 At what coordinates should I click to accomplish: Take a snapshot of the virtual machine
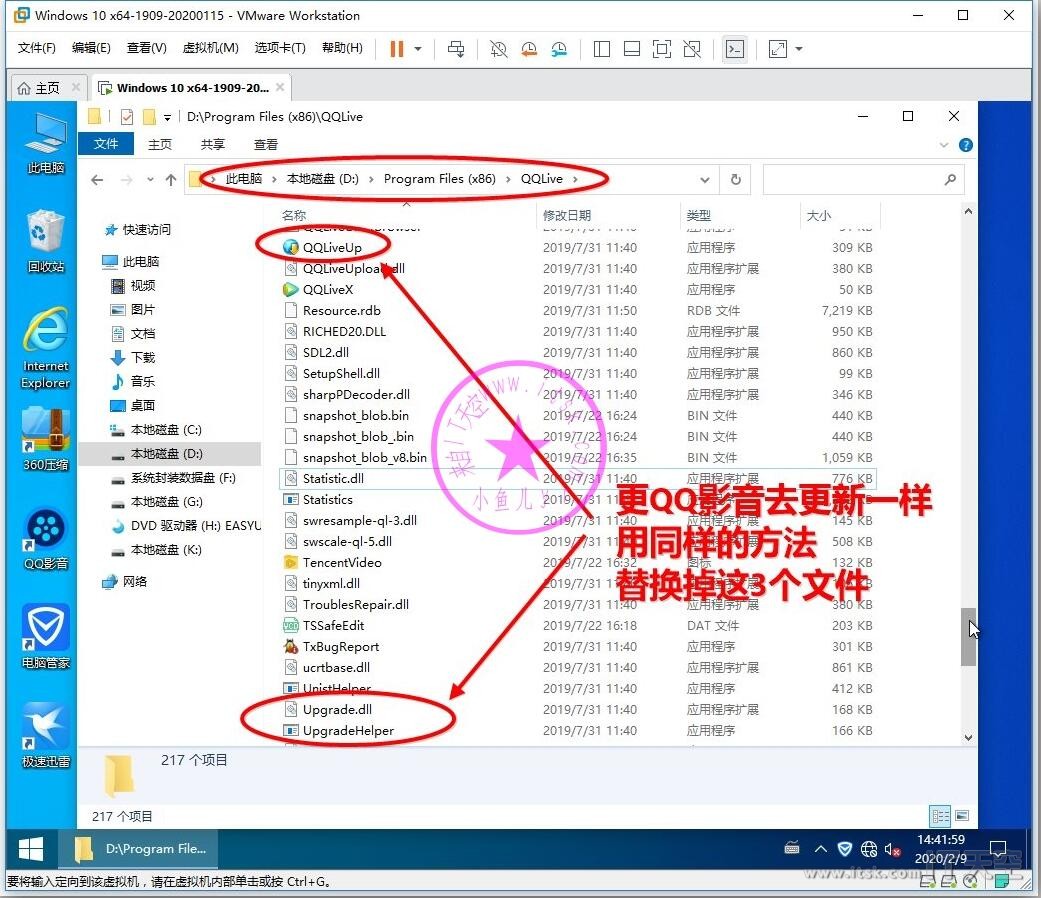498,48
